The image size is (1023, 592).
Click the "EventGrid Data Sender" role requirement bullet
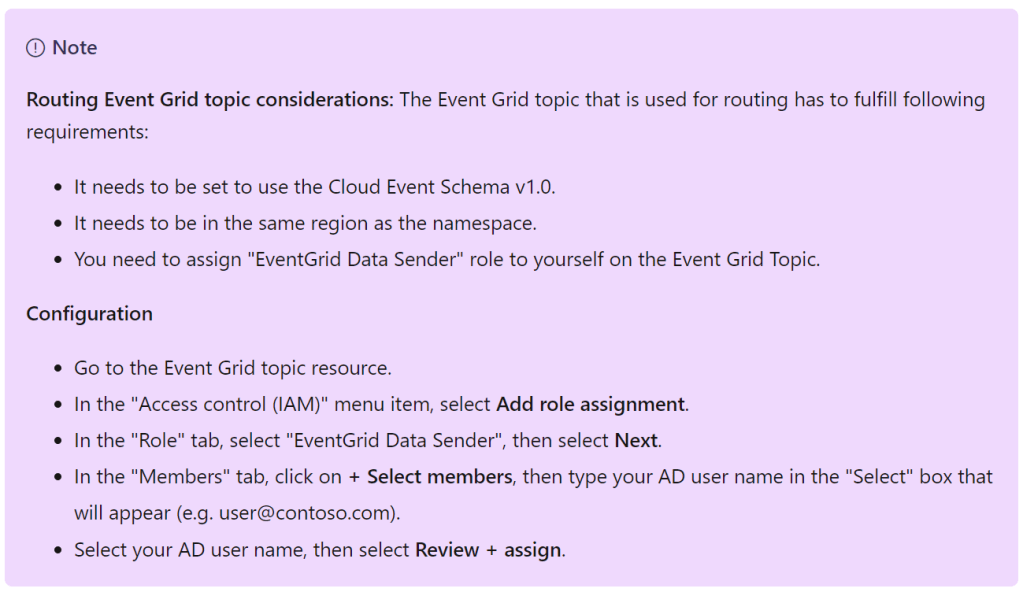446,259
